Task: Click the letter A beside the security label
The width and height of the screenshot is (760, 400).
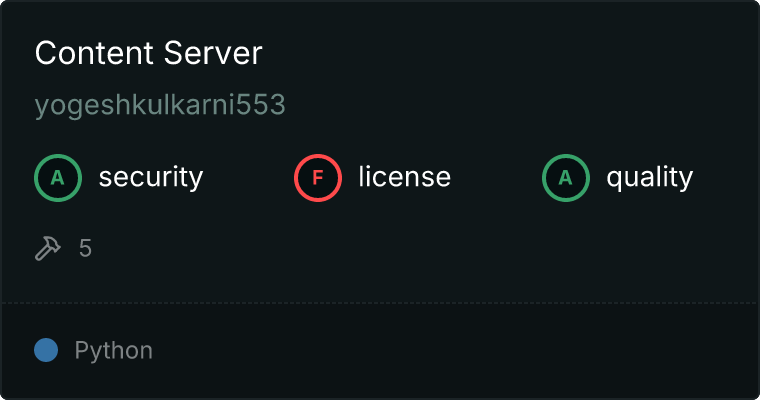Action: (58, 178)
